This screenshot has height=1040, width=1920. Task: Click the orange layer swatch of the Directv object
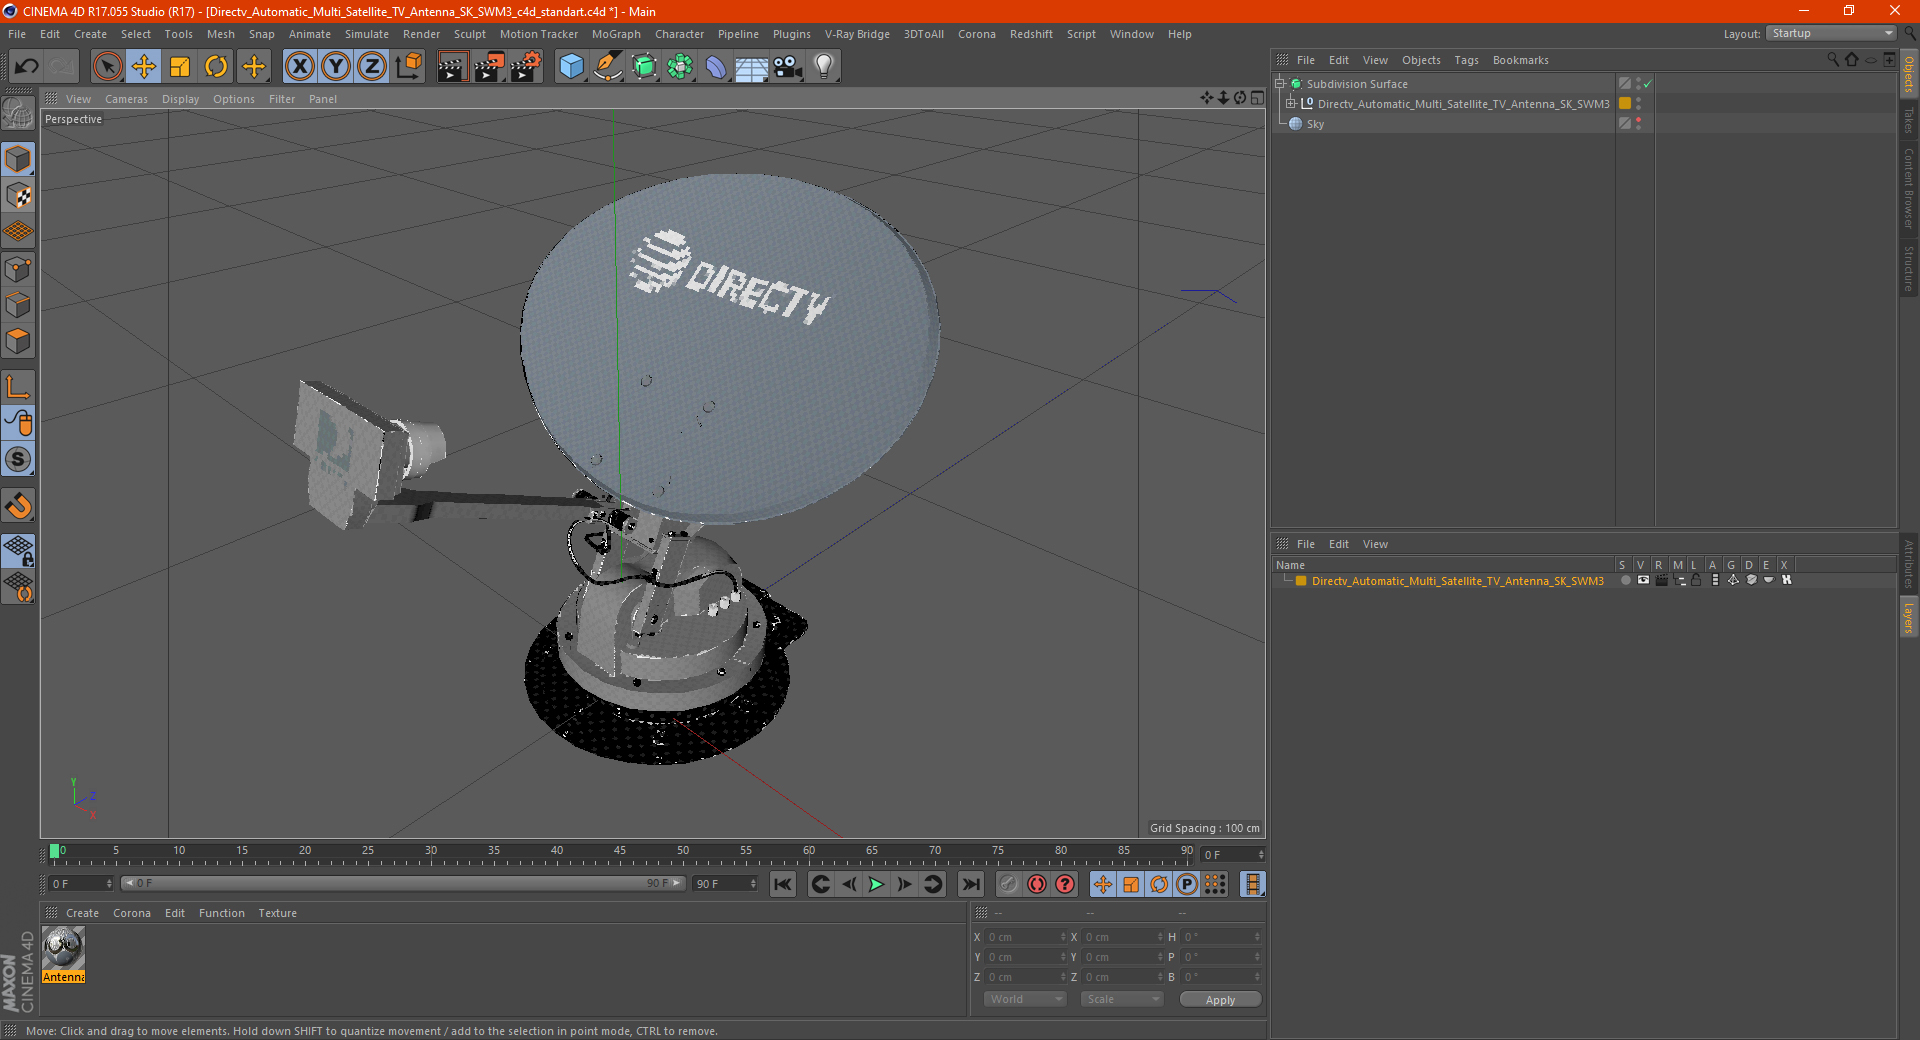[1625, 104]
